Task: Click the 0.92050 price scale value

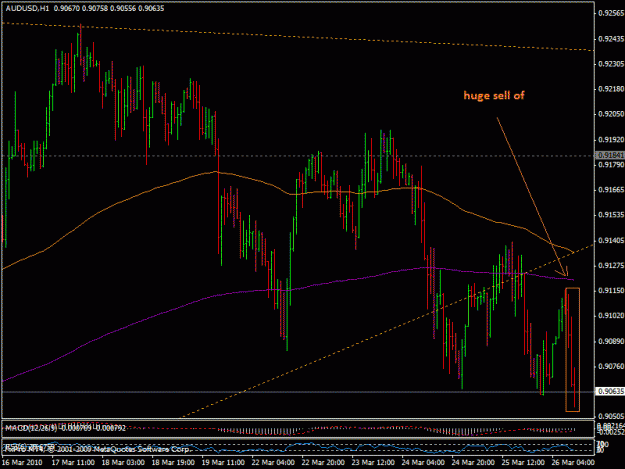Action: pos(611,114)
